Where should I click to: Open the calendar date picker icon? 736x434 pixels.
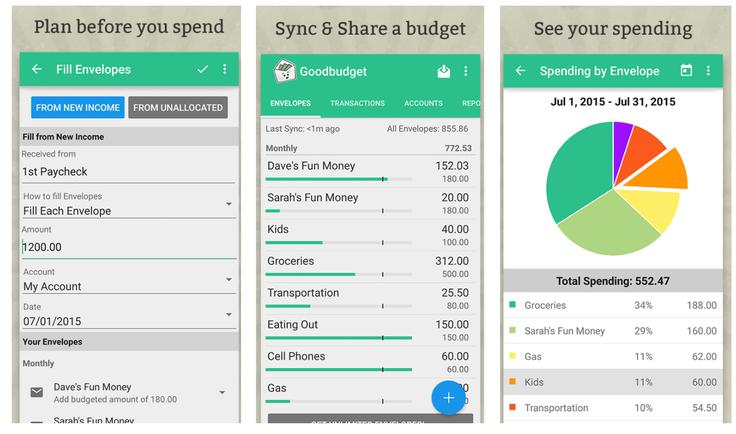tap(686, 70)
